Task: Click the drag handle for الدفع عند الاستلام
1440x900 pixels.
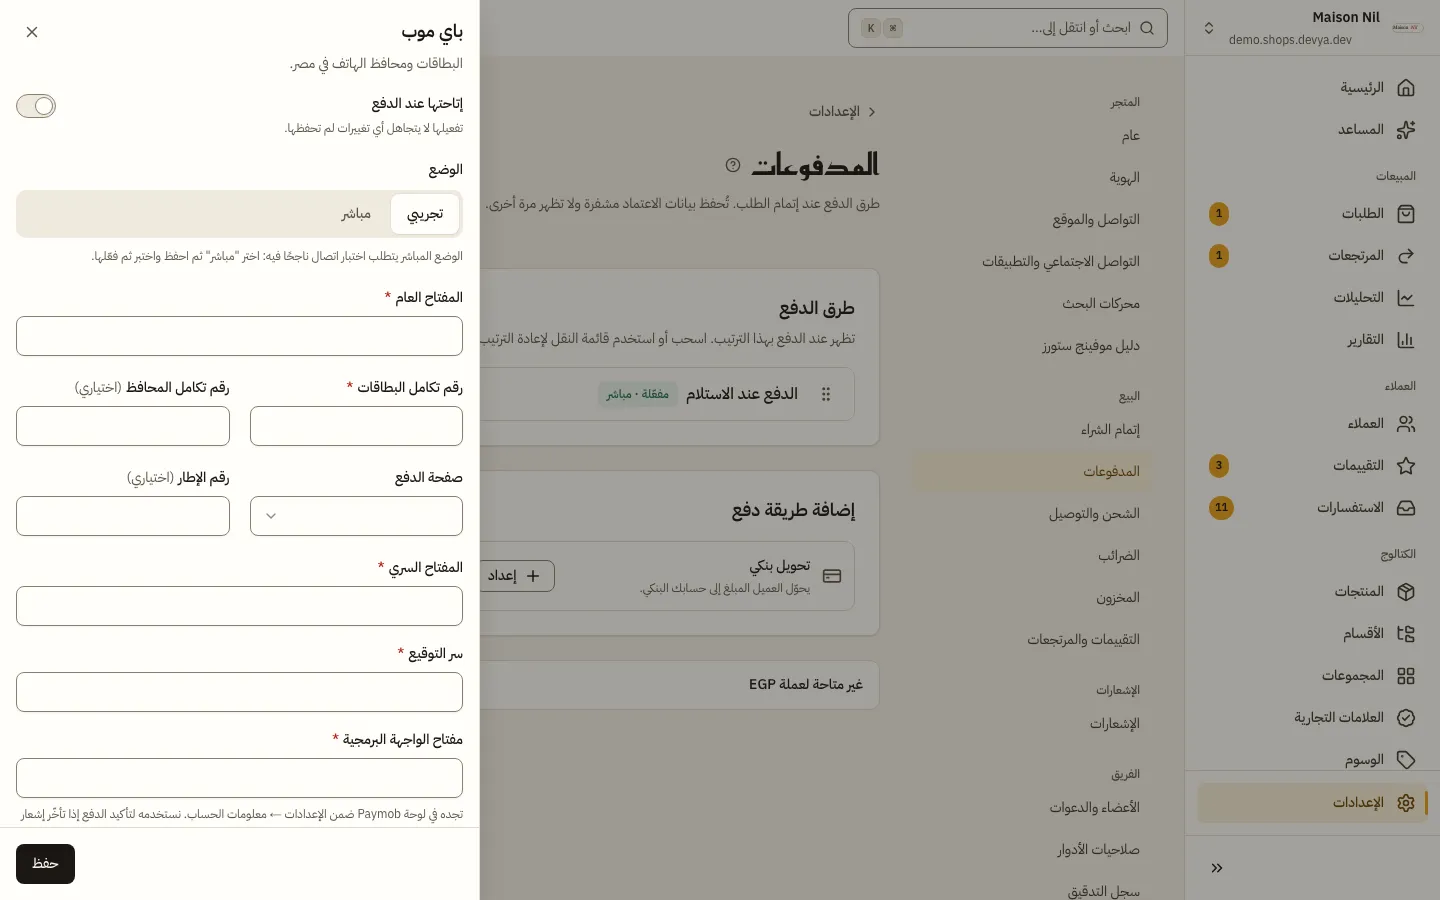Action: [826, 394]
